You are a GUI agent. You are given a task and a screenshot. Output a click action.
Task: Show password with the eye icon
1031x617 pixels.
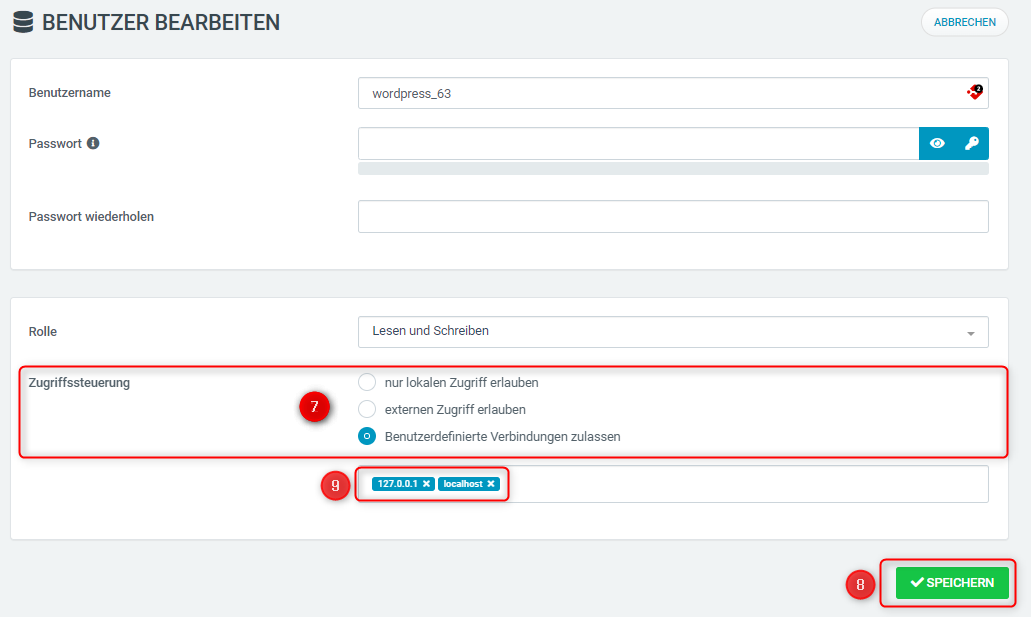coord(937,143)
